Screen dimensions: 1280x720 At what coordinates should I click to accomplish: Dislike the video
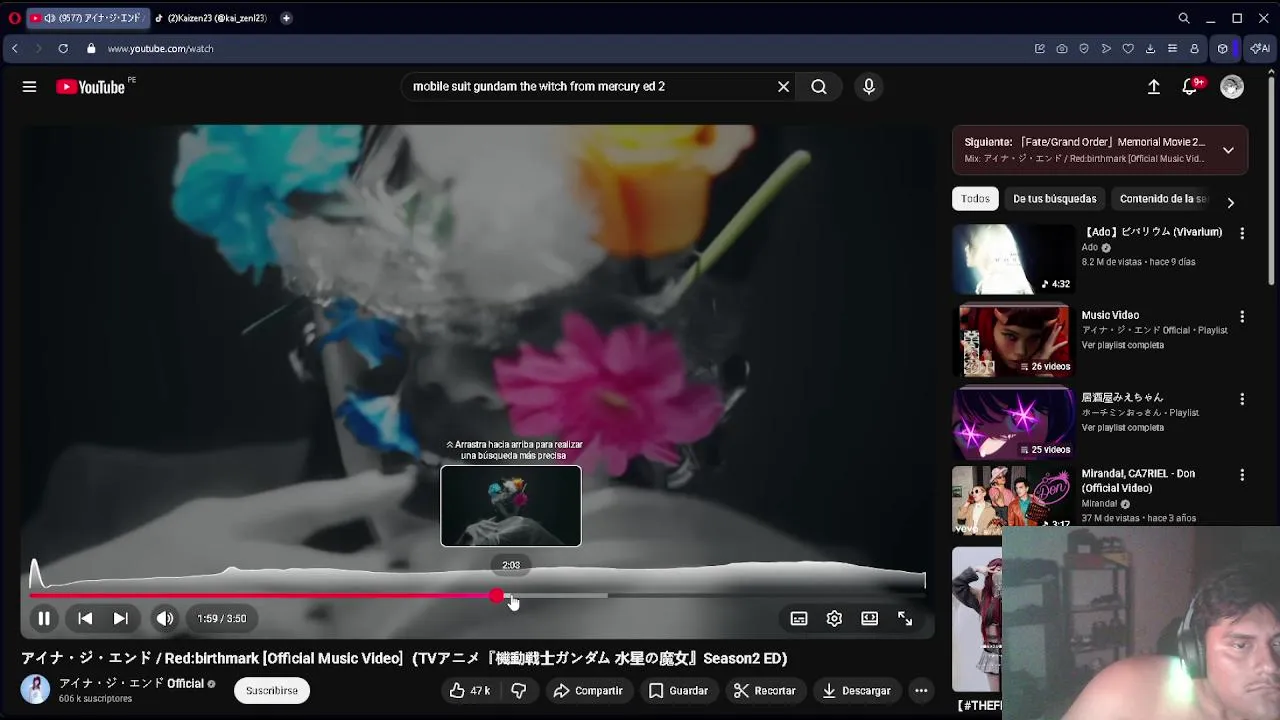point(518,691)
